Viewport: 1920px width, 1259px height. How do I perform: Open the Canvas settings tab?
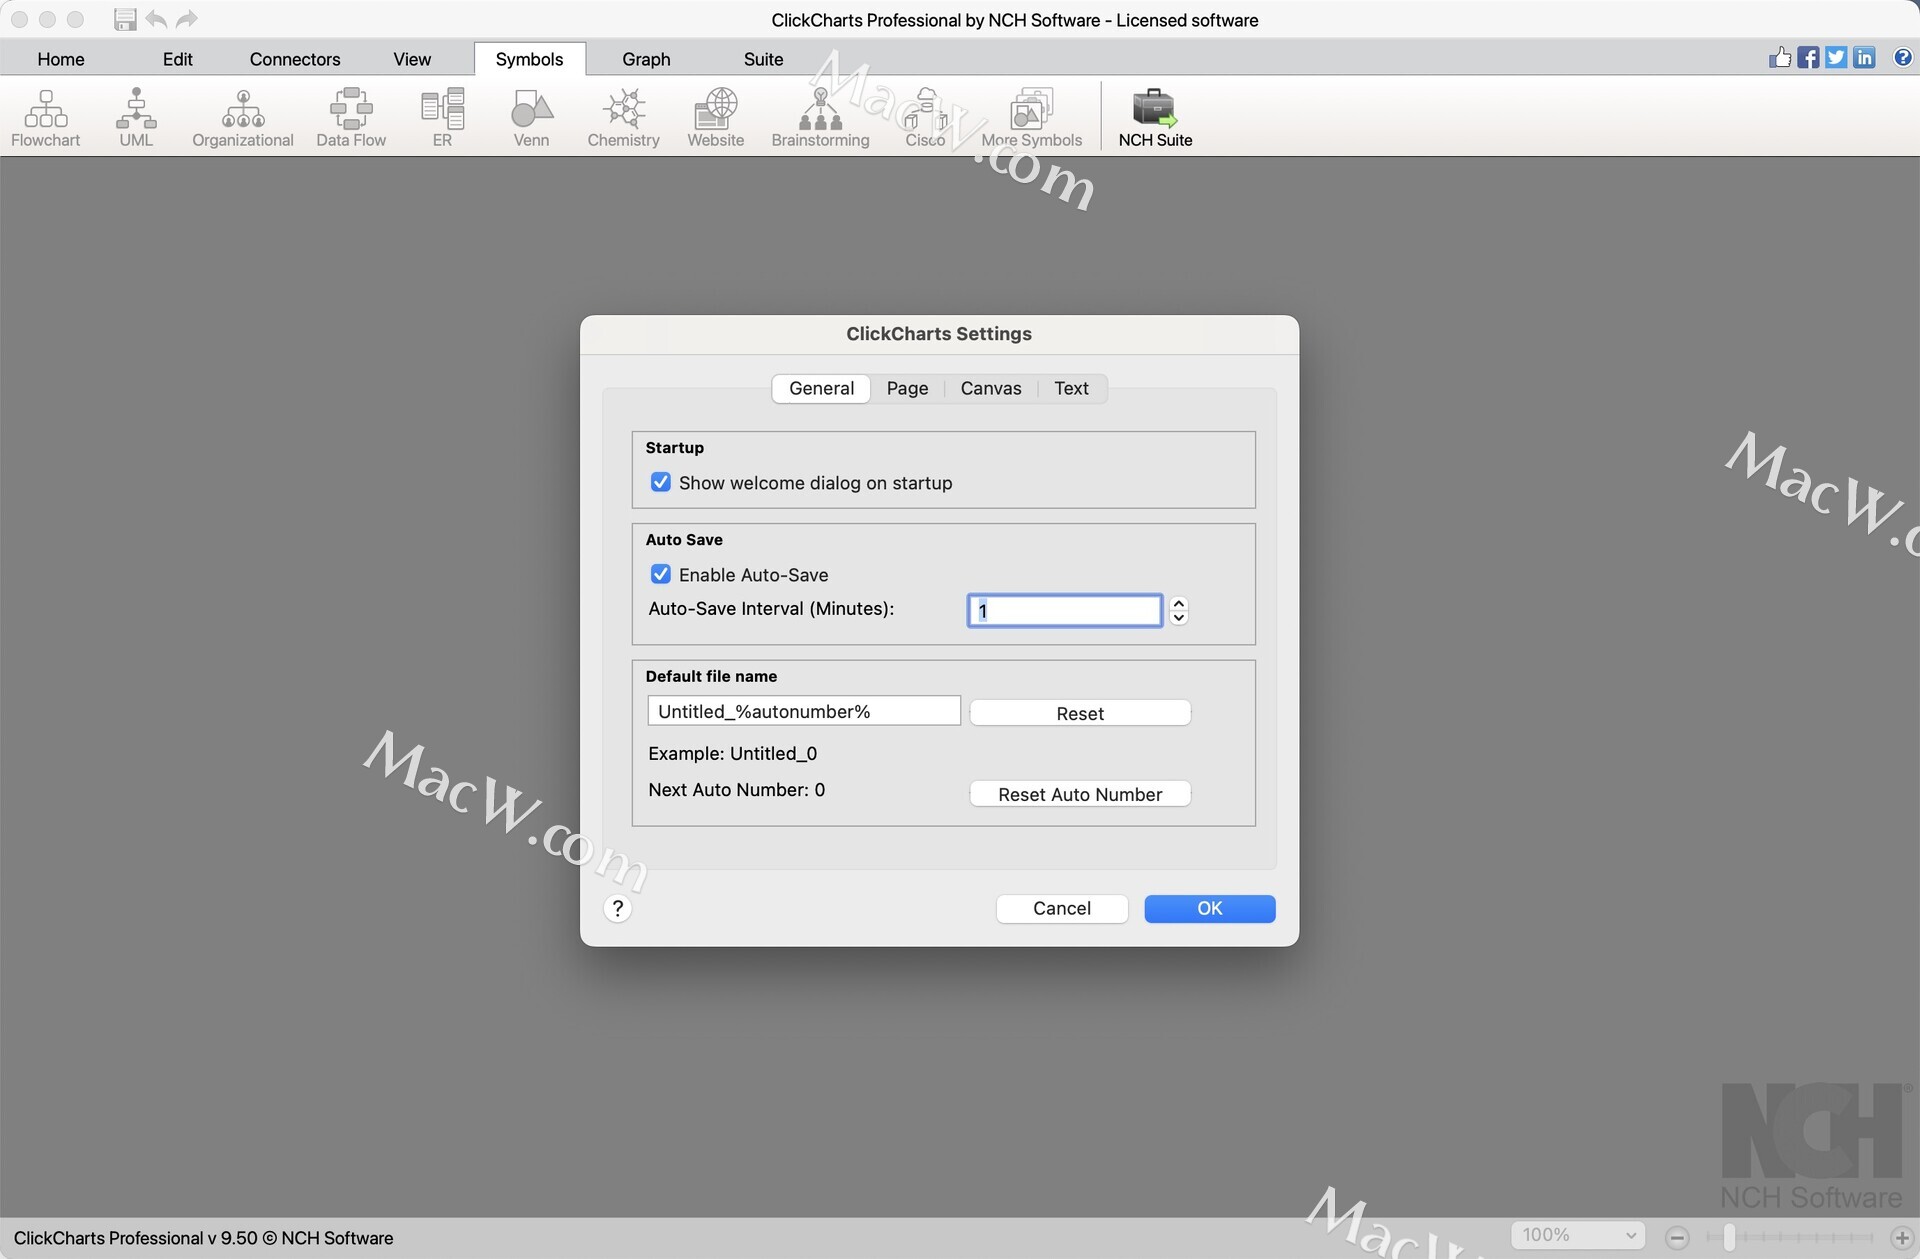point(991,388)
